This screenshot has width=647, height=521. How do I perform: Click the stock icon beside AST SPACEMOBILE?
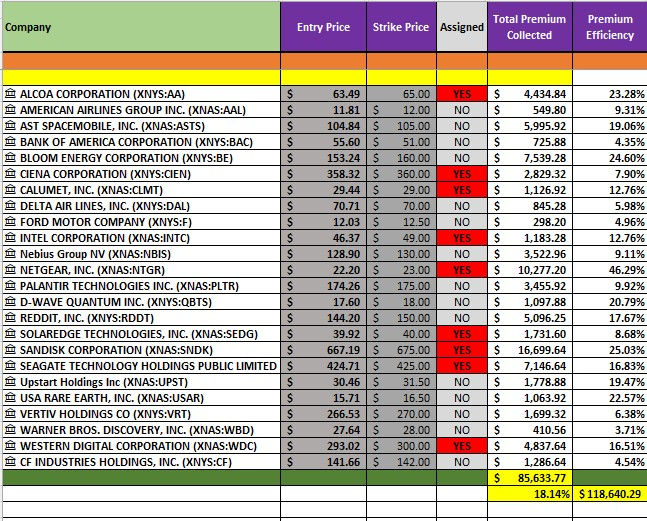(10, 126)
